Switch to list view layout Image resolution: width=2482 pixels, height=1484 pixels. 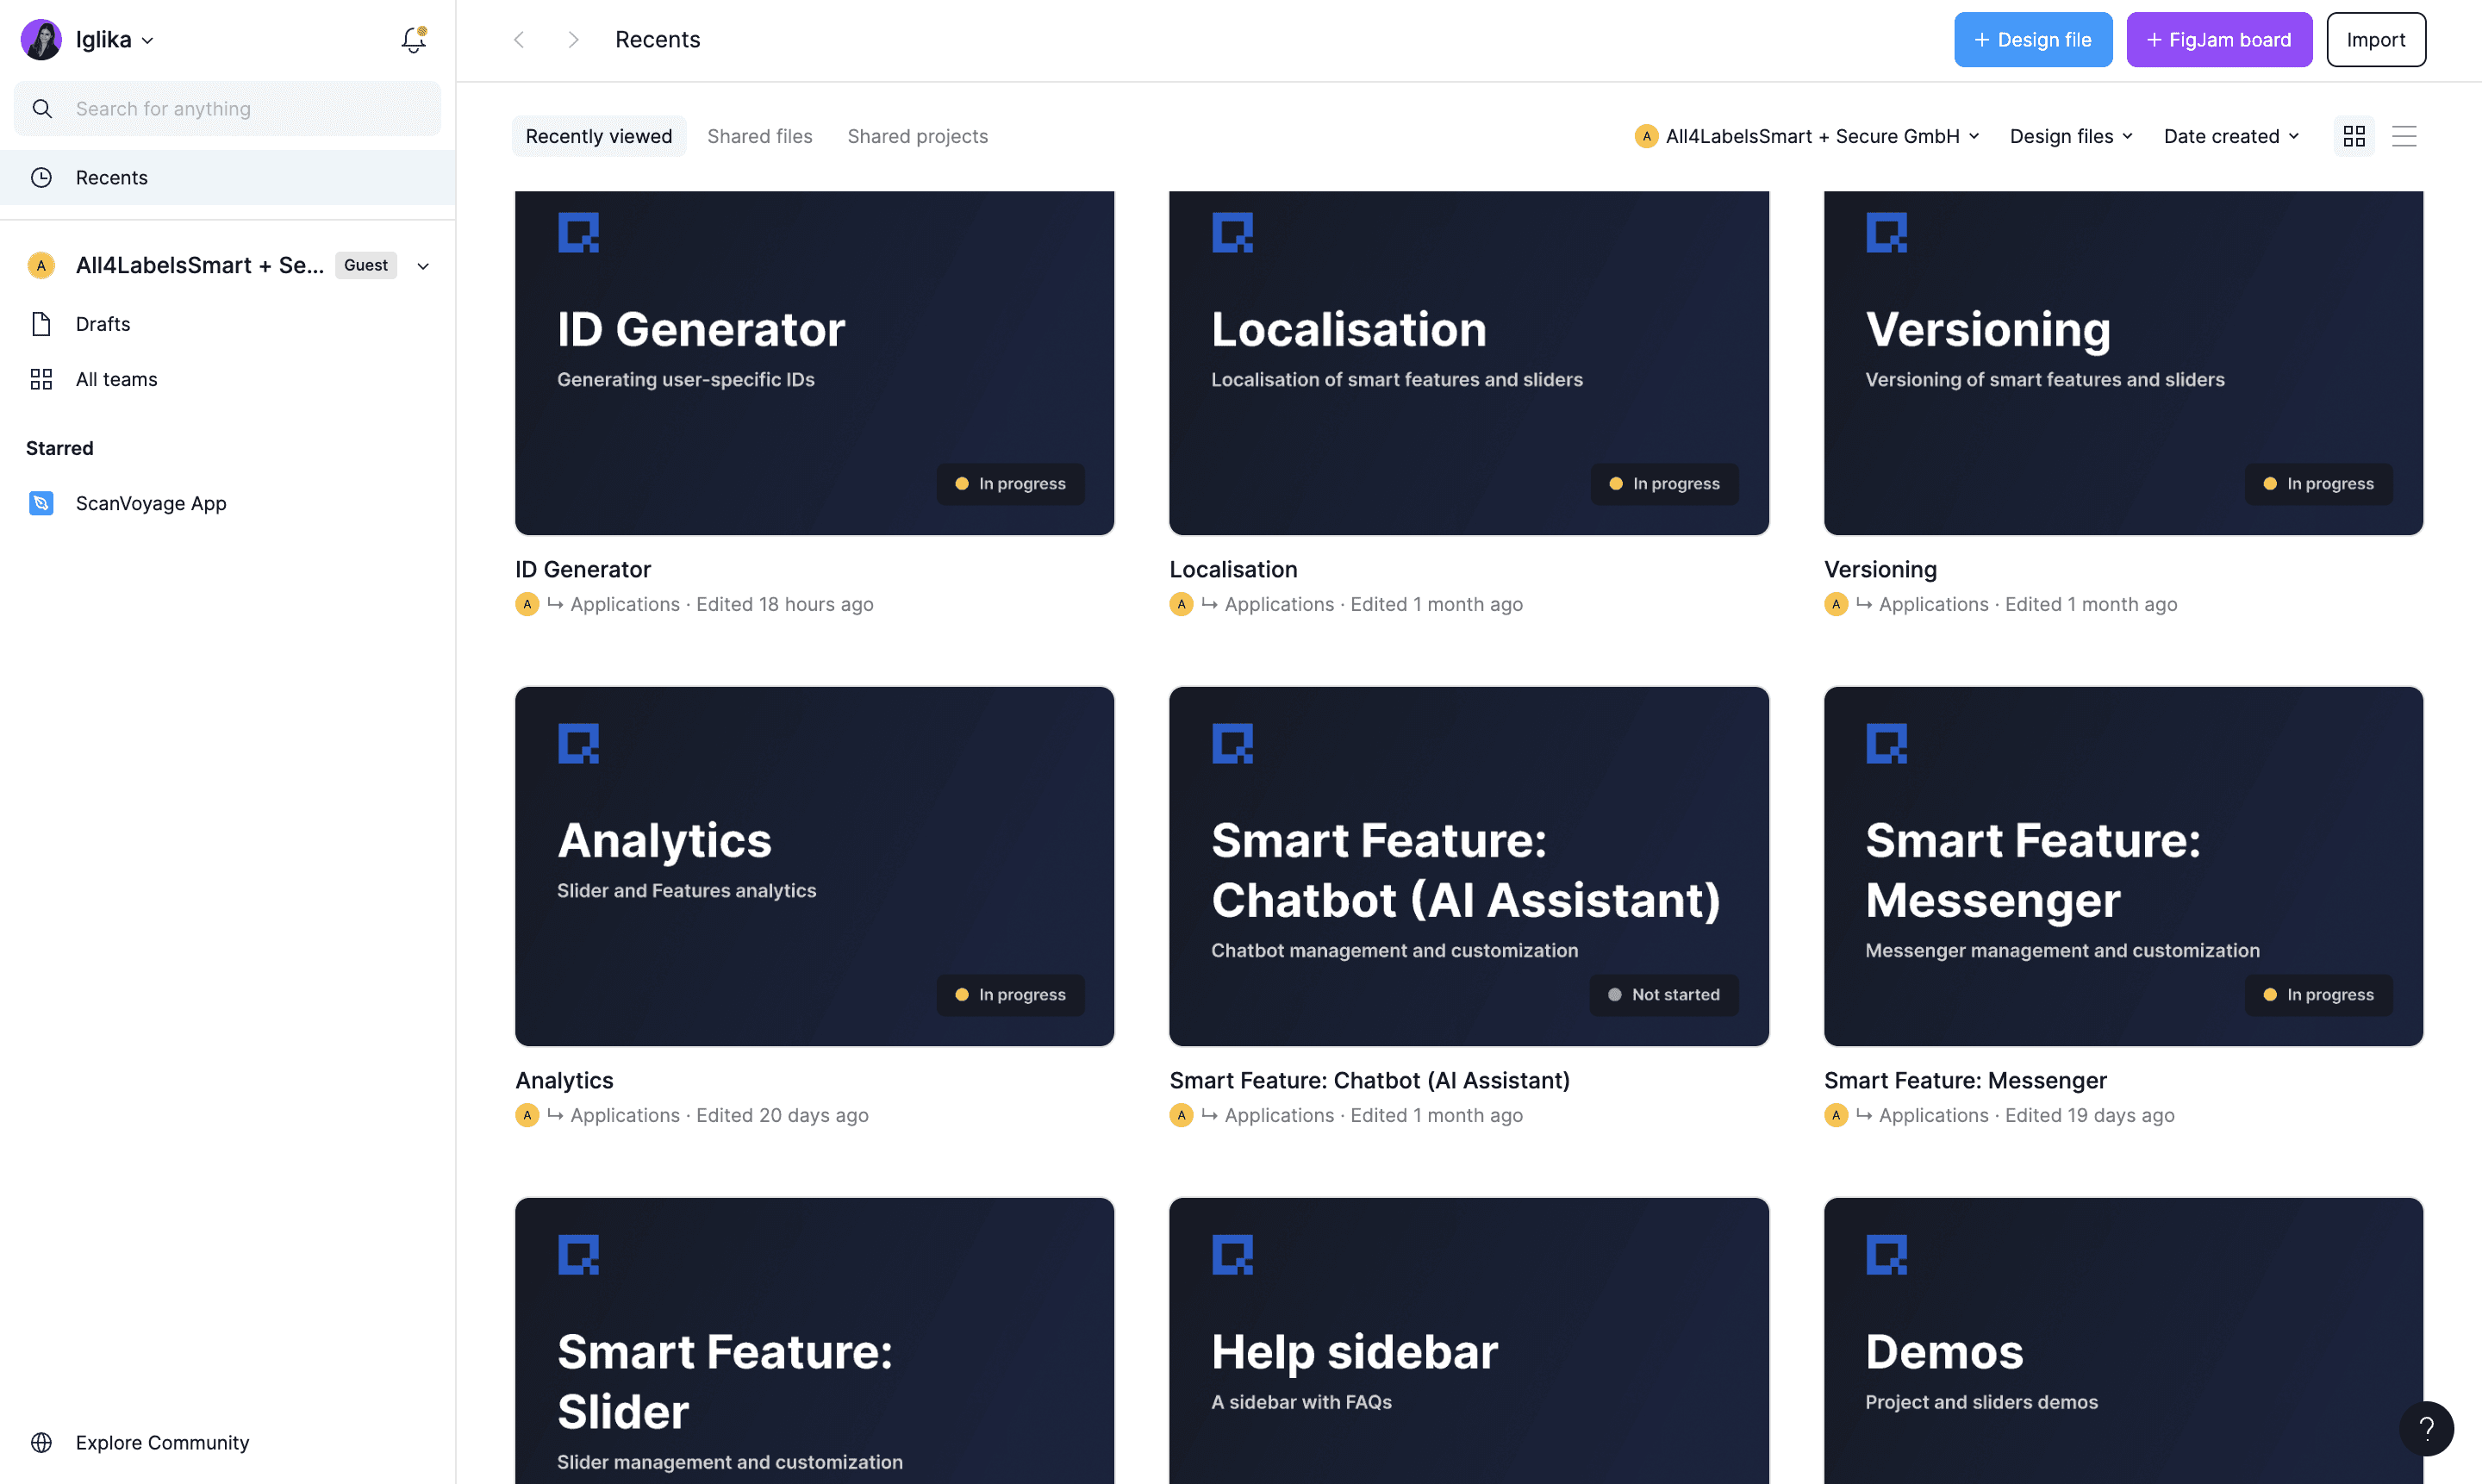[2404, 136]
